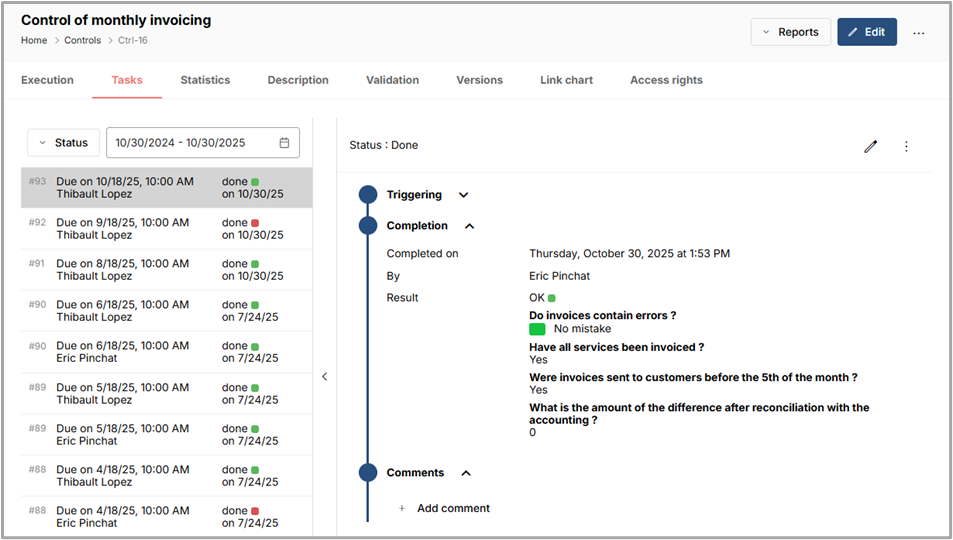Click the Edit button

(866, 32)
